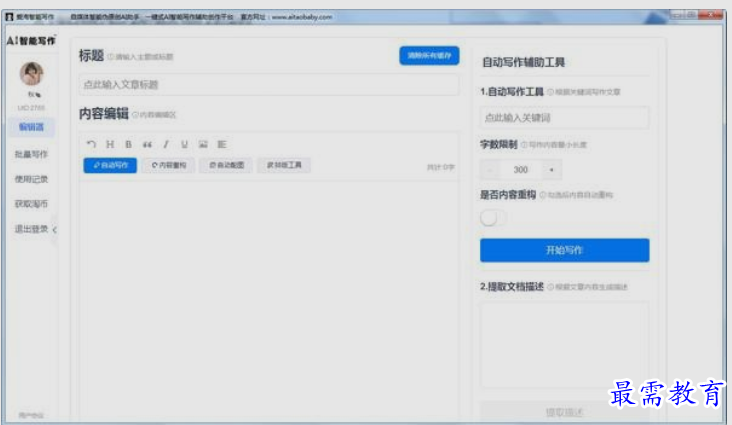This screenshot has width=732, height=425.
Task: Toggle underline formatting U icon
Action: [184, 144]
